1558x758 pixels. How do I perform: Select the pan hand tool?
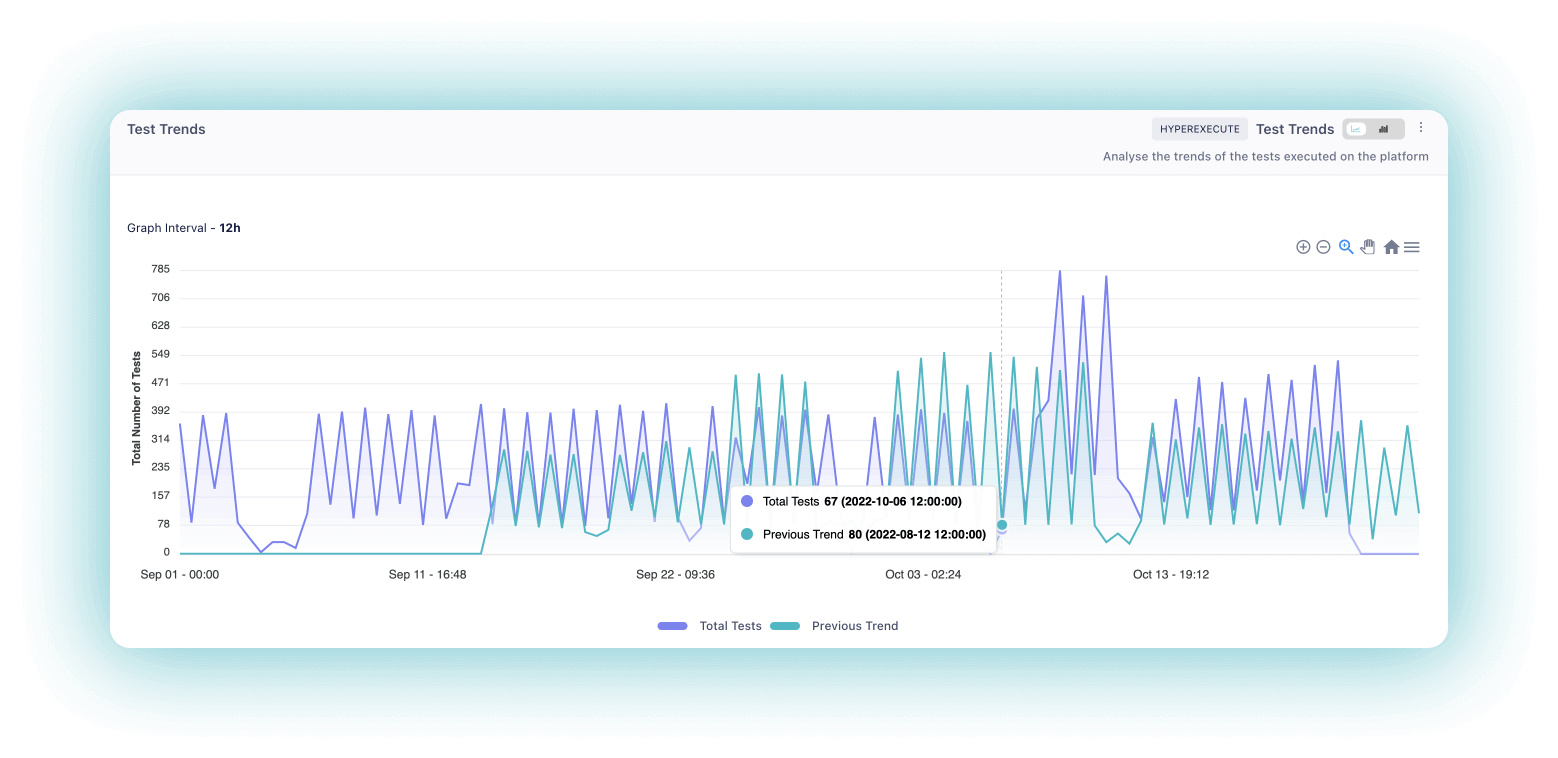point(1368,247)
